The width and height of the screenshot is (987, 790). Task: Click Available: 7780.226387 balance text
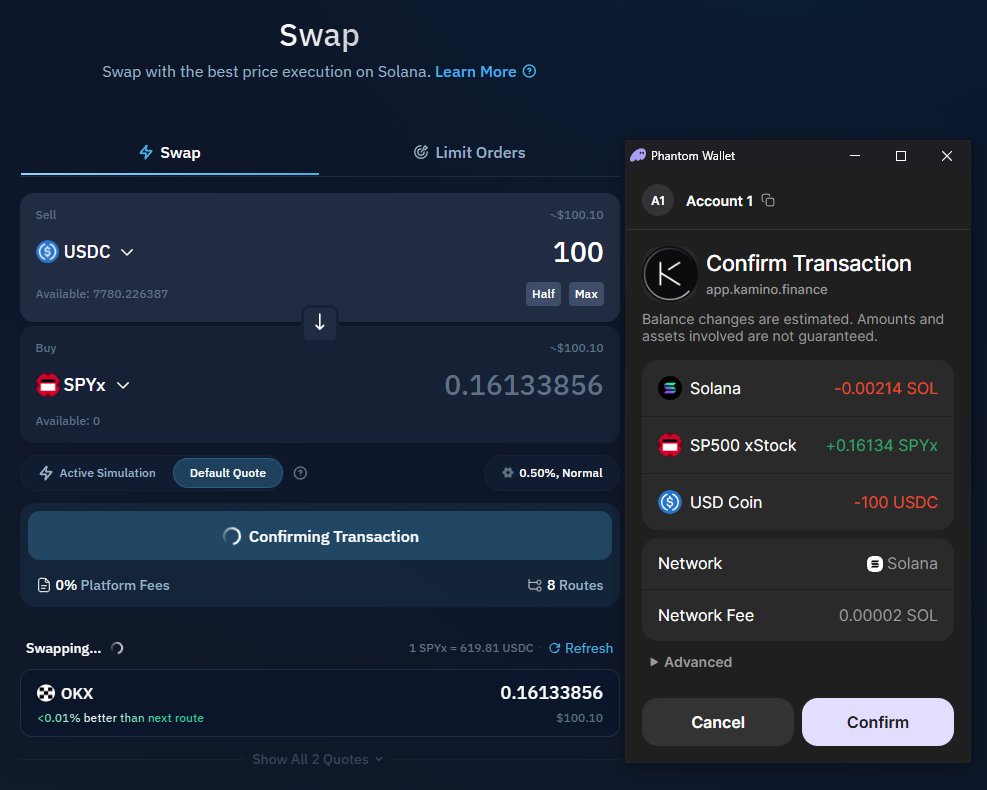click(102, 294)
